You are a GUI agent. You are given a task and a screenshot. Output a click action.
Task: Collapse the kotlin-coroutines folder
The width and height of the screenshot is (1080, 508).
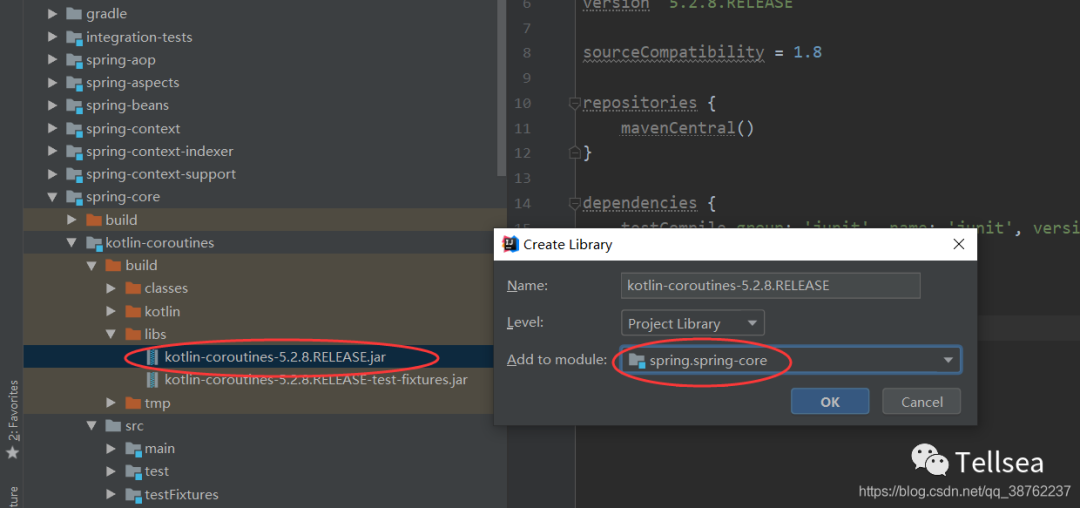72,243
